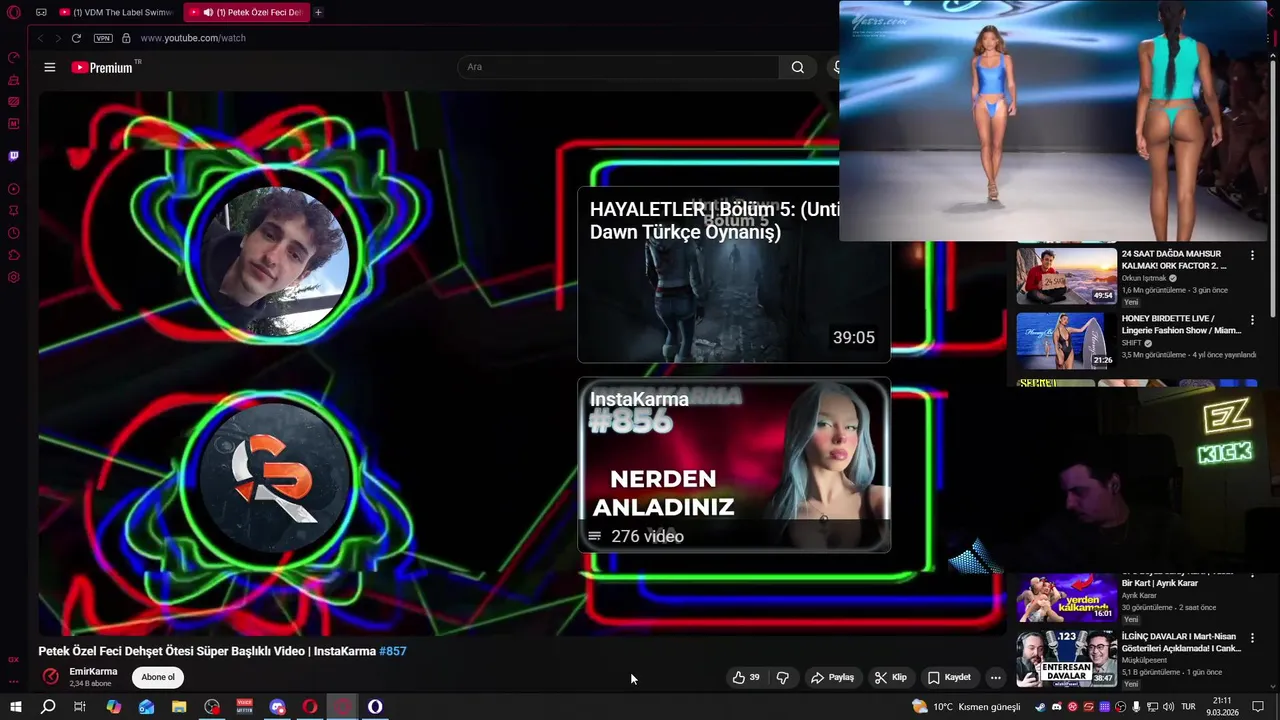Open the HAYALETLER Bölüm 5 end-screen video
1280x720 pixels.
point(733,275)
